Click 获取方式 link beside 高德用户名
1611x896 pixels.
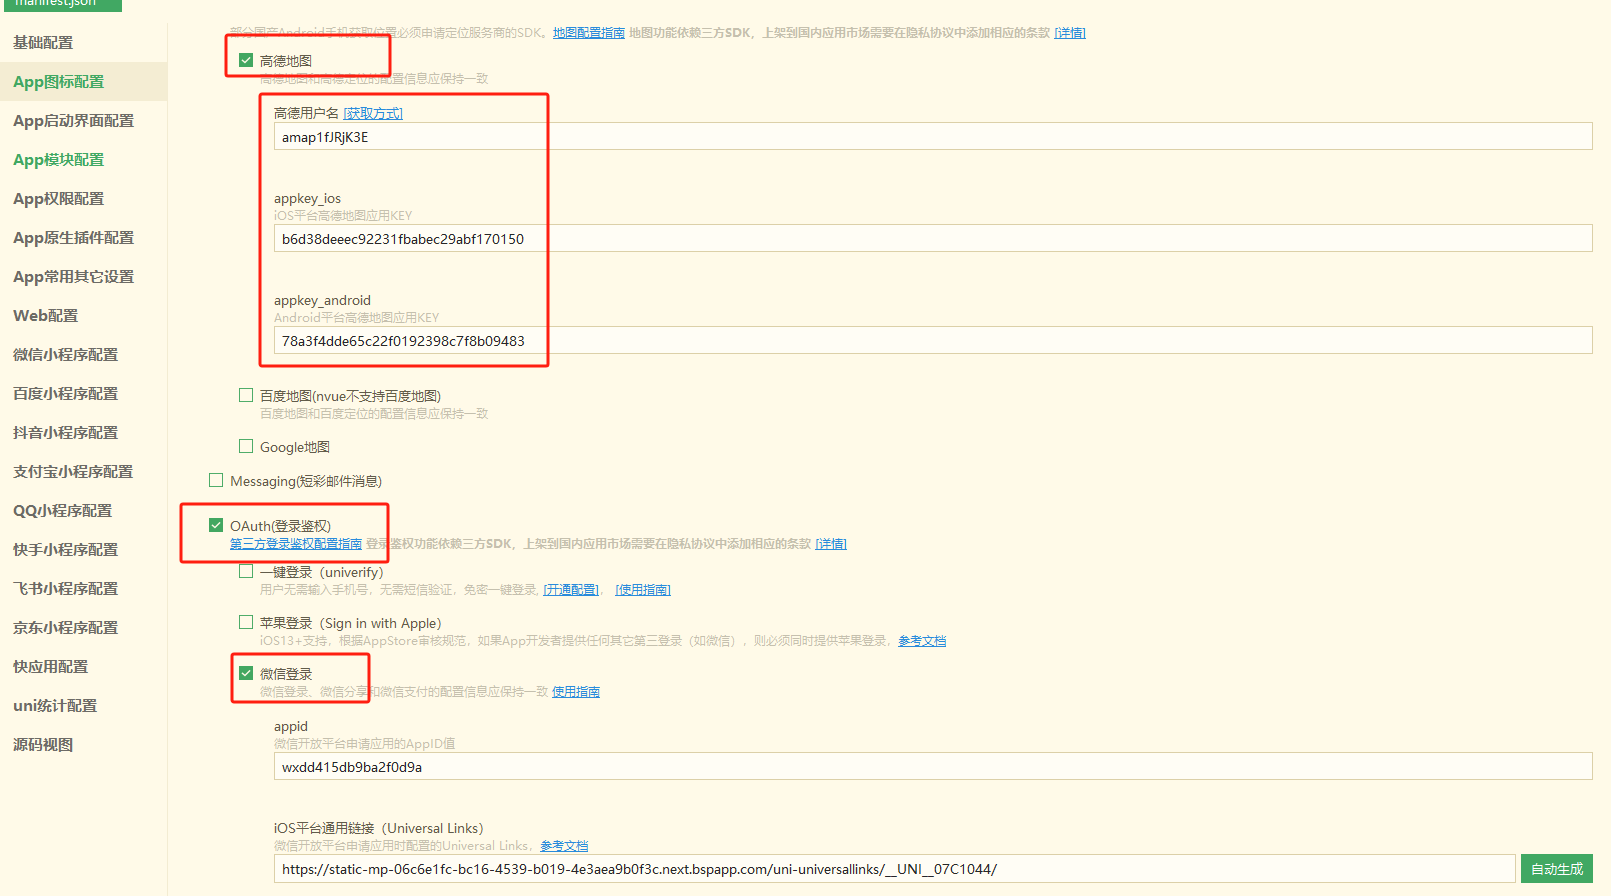(373, 113)
